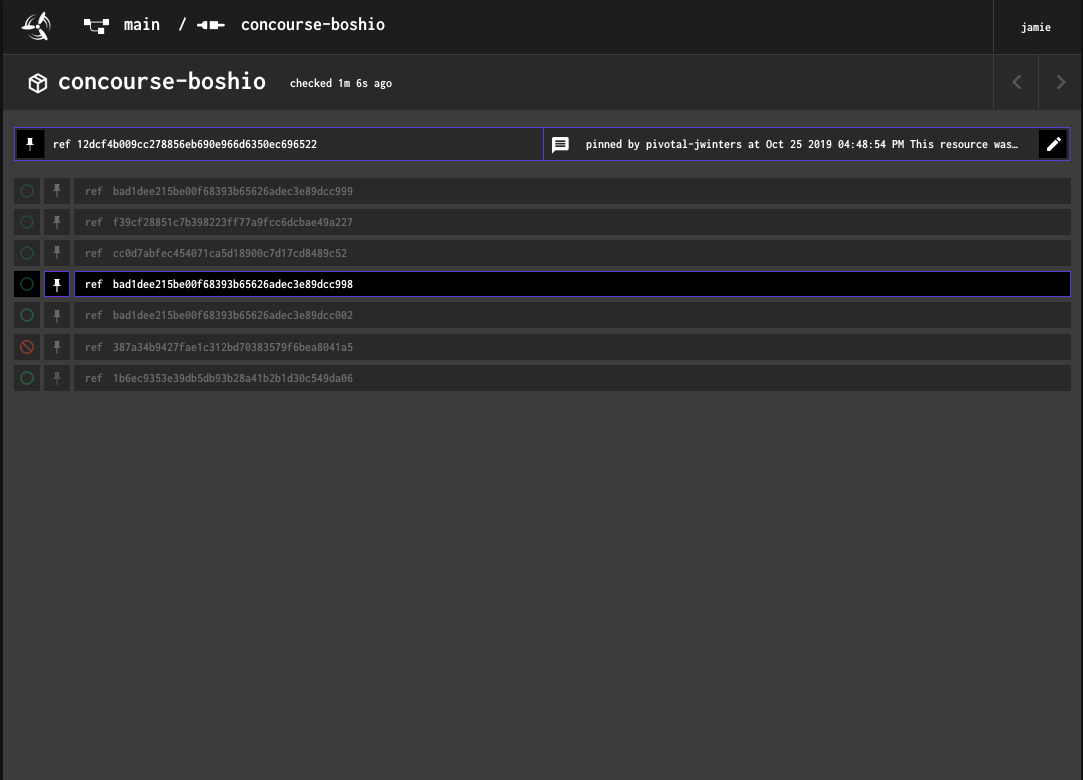Toggle enabled state of version cc0d7abfec45...
The width and height of the screenshot is (1083, 780).
(x=27, y=253)
